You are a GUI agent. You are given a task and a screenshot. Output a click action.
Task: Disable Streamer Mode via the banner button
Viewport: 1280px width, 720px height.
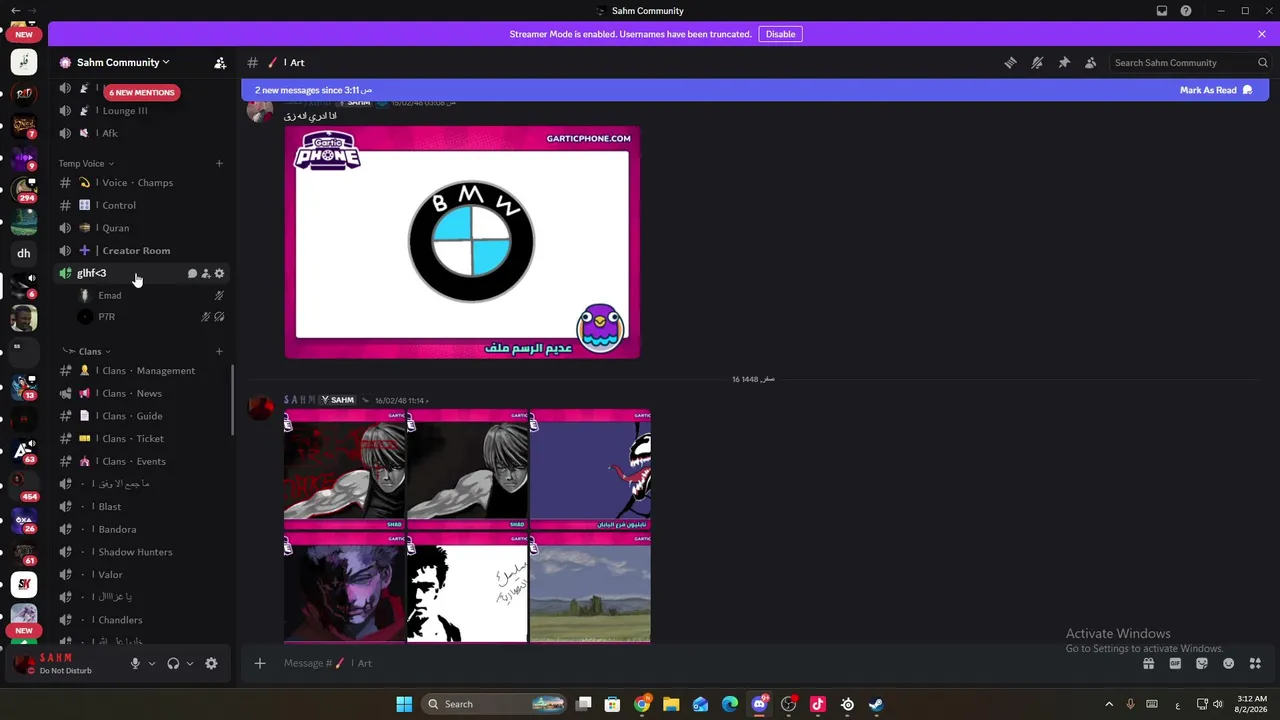pos(780,34)
